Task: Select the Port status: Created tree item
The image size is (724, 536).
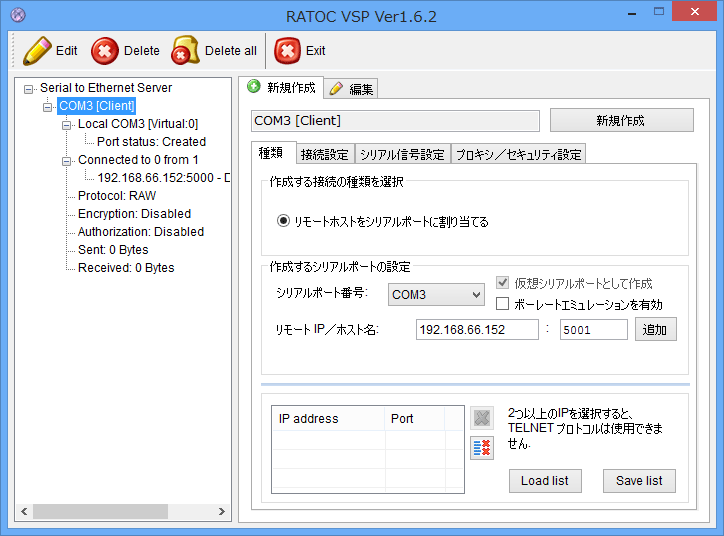Action: pyautogui.click(x=151, y=142)
